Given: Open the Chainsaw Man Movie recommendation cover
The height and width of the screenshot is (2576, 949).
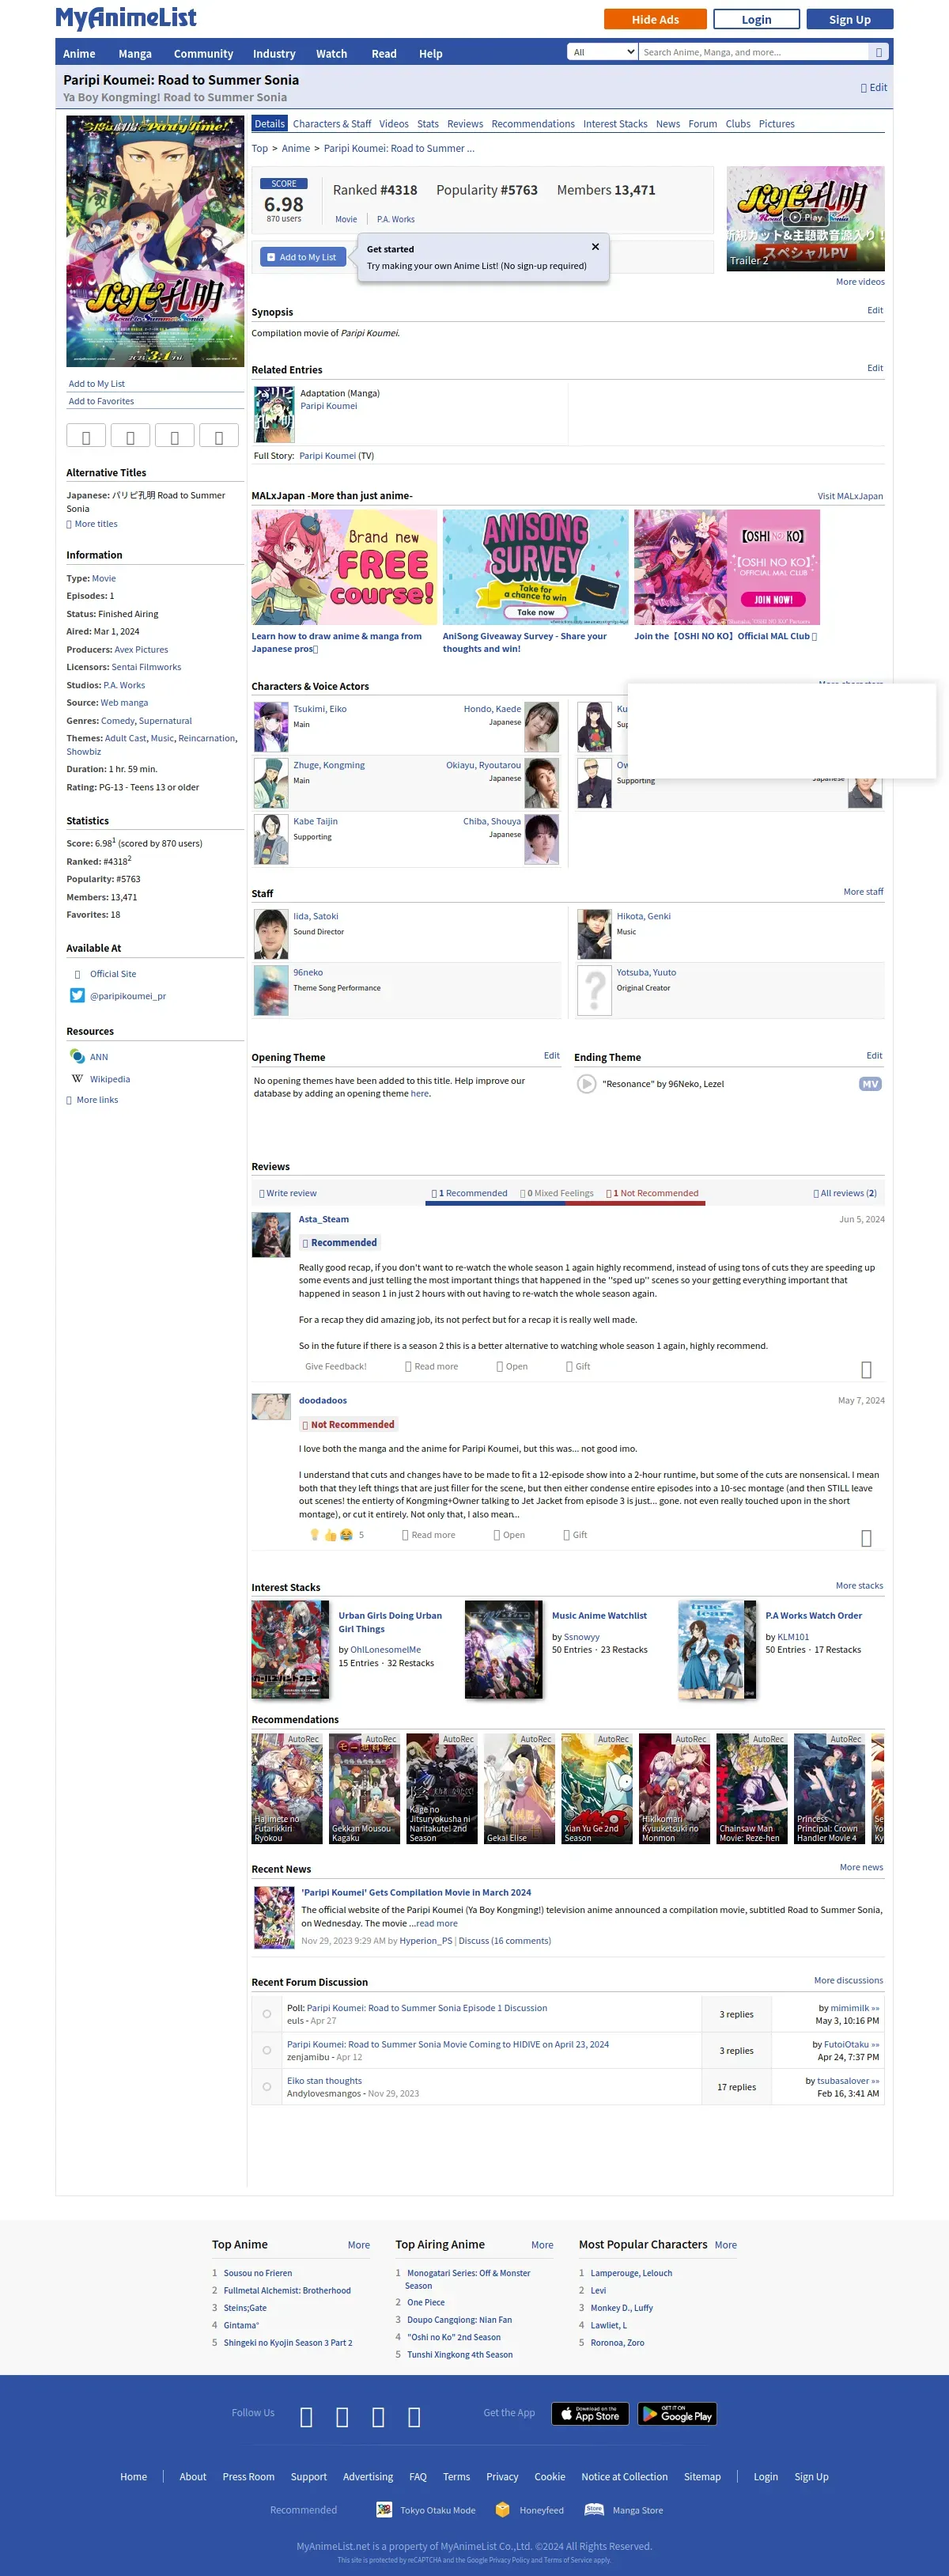Looking at the screenshot, I should pyautogui.click(x=752, y=1788).
